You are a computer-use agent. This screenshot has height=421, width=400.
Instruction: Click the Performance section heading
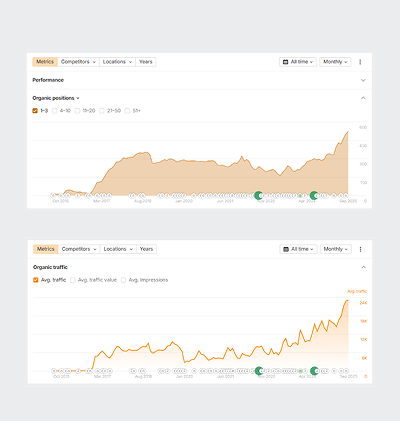[48, 80]
